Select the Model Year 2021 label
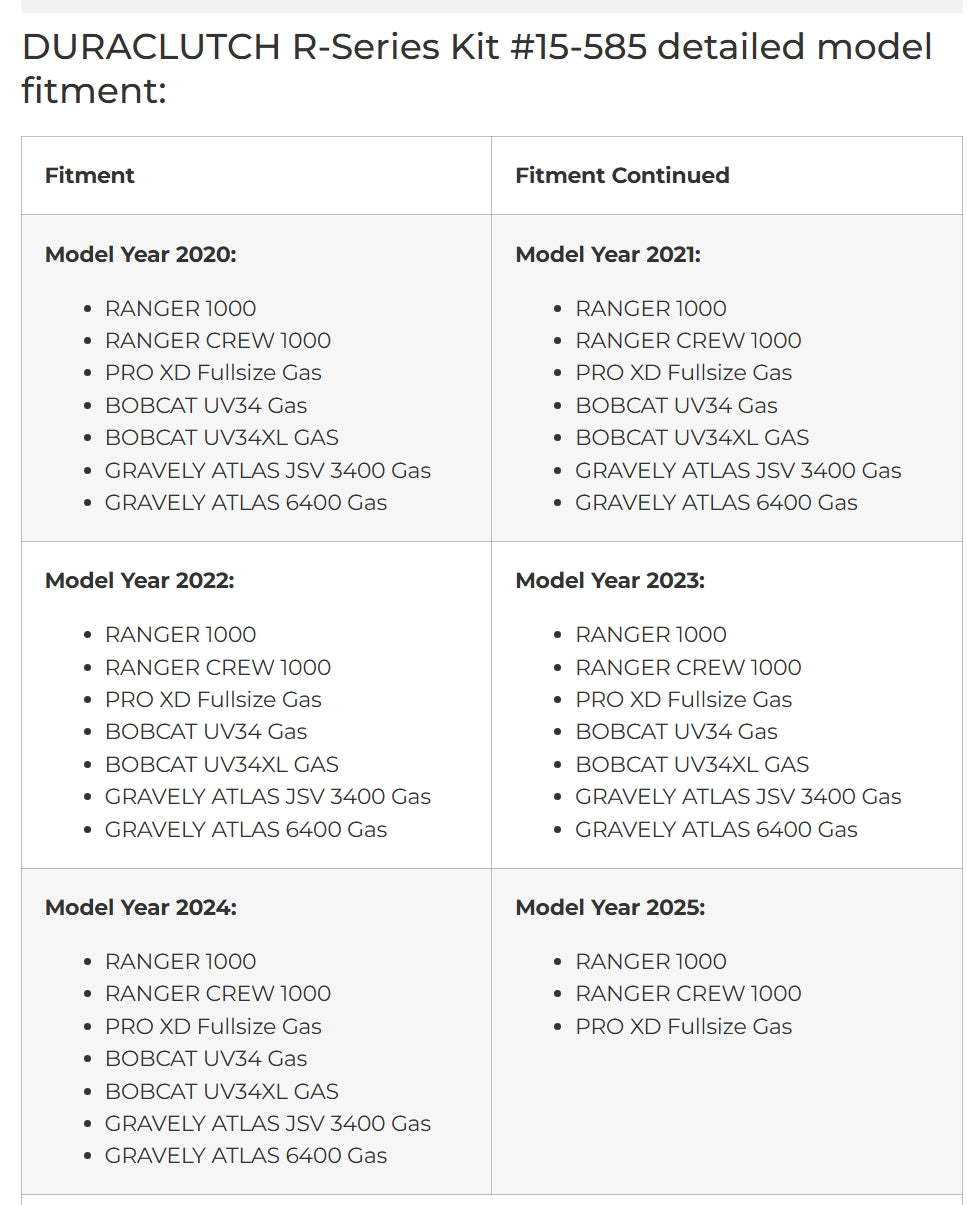Viewport: 967px width, 1205px height. pyautogui.click(x=608, y=254)
